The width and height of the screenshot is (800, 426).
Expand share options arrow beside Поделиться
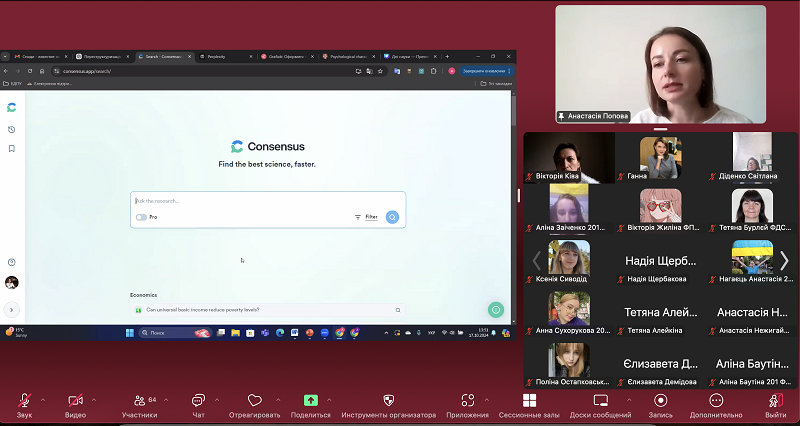tap(329, 400)
